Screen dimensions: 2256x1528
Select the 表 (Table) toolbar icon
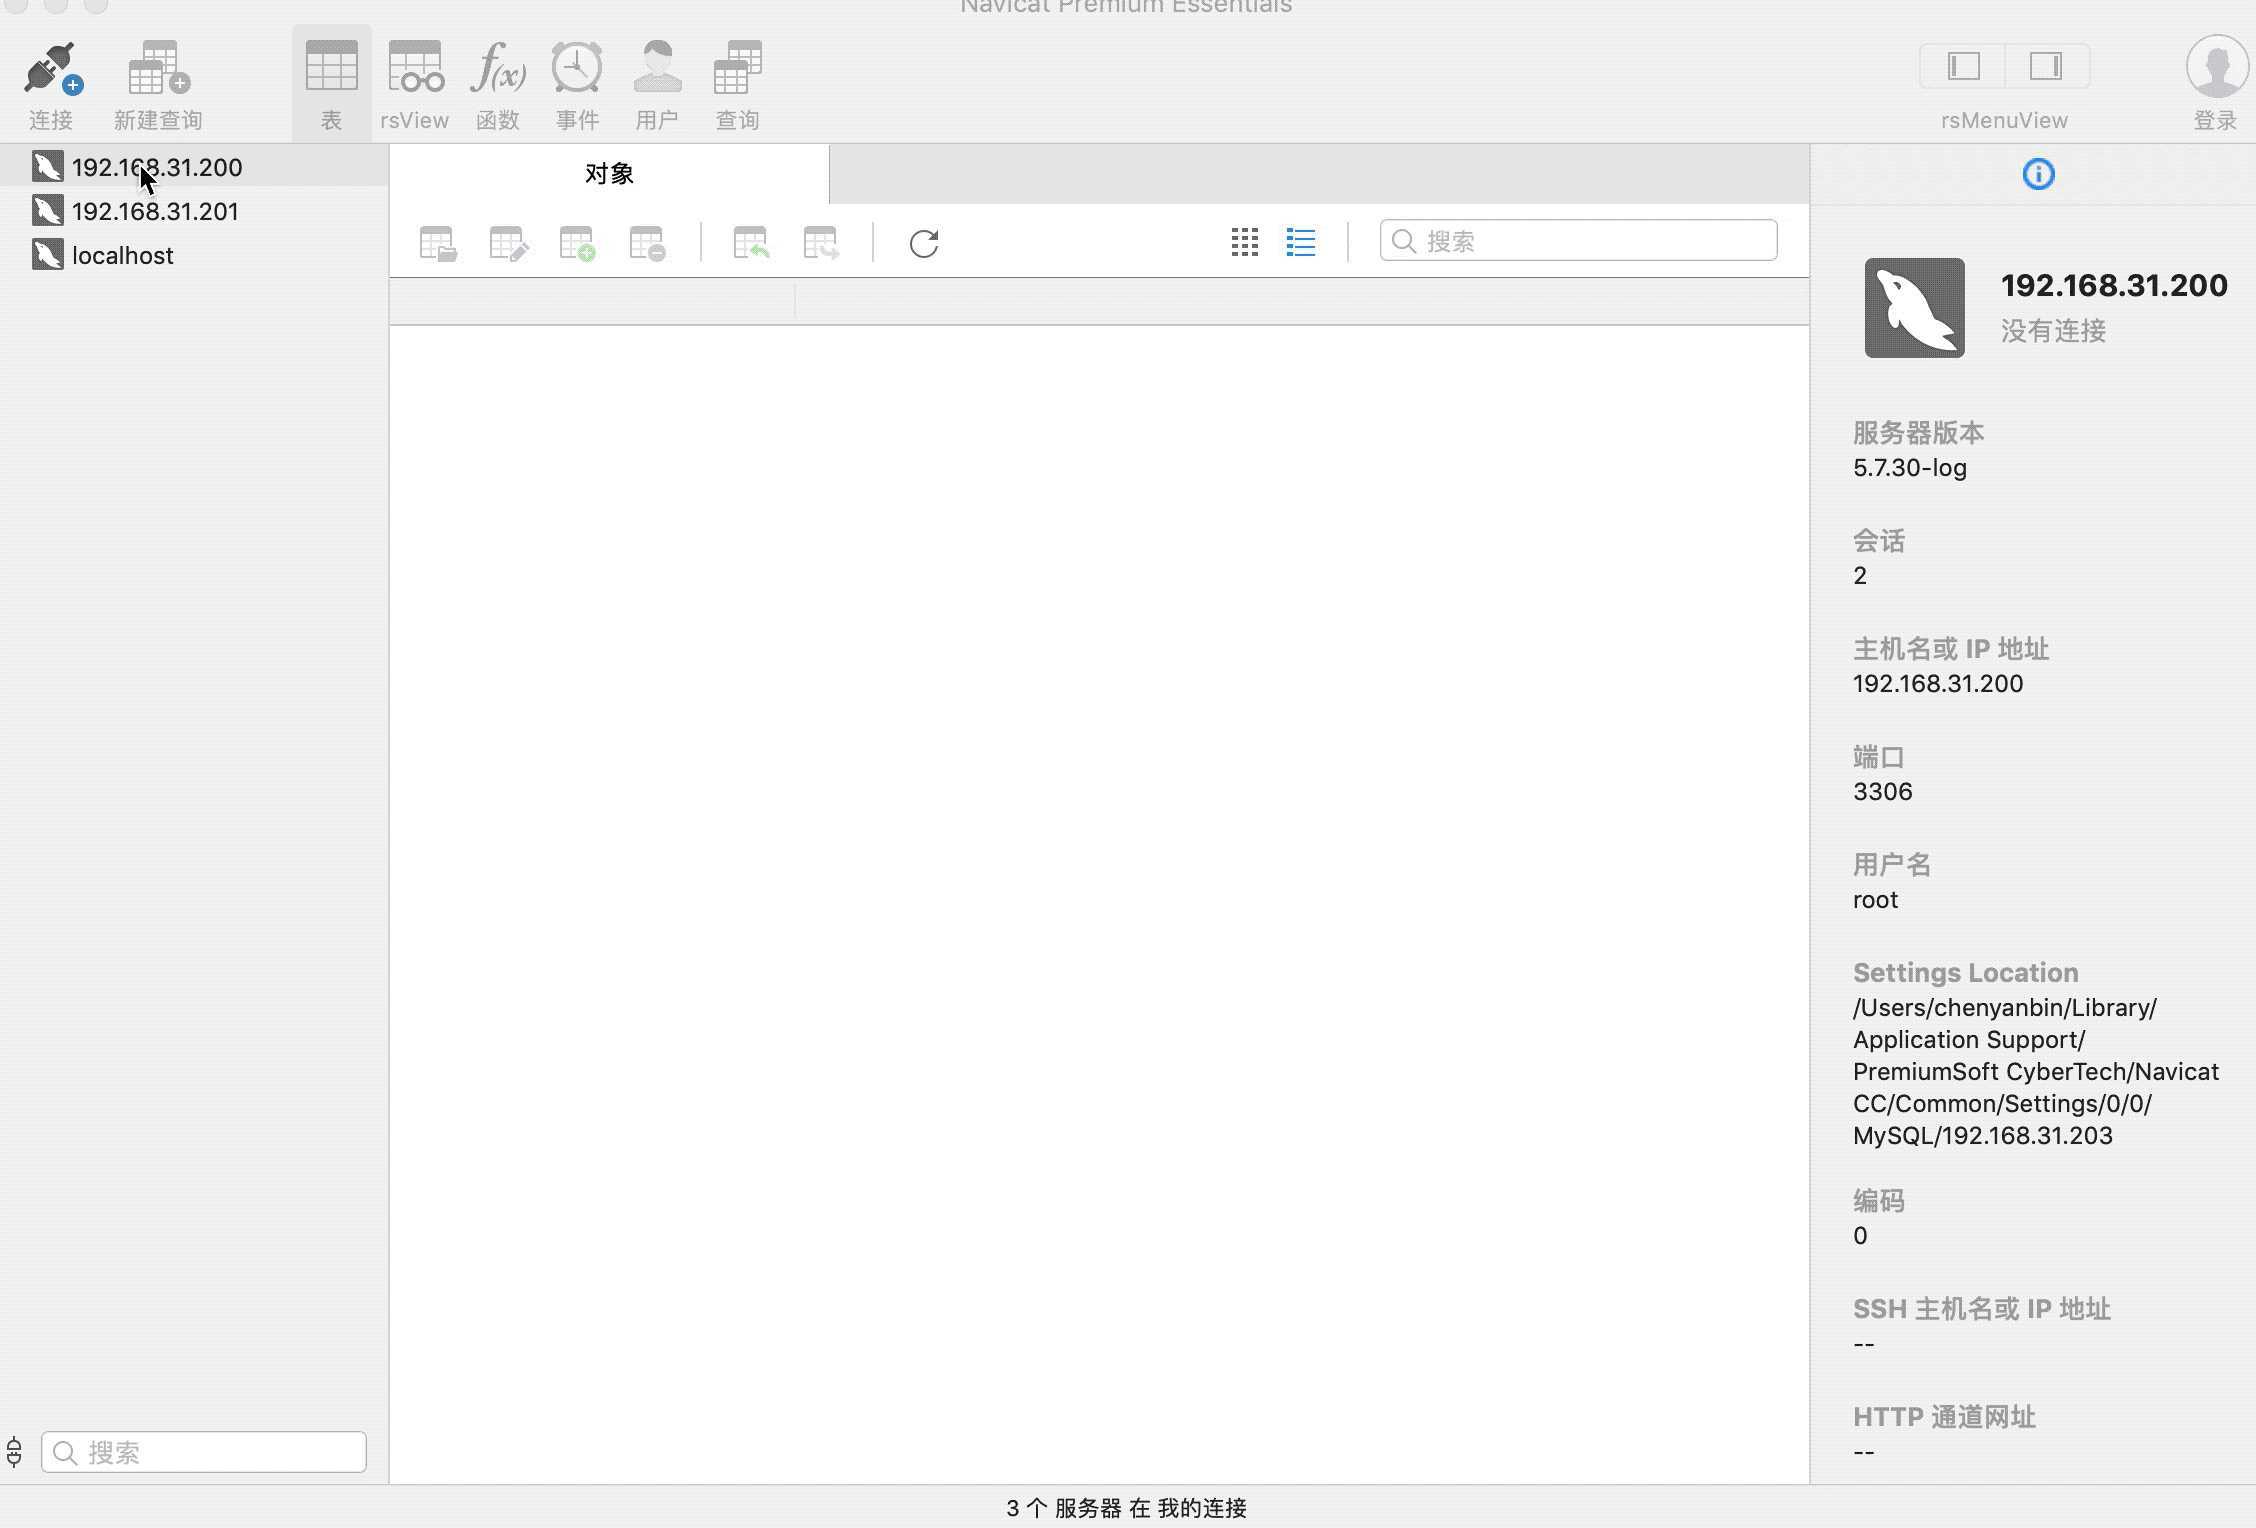coord(331,66)
